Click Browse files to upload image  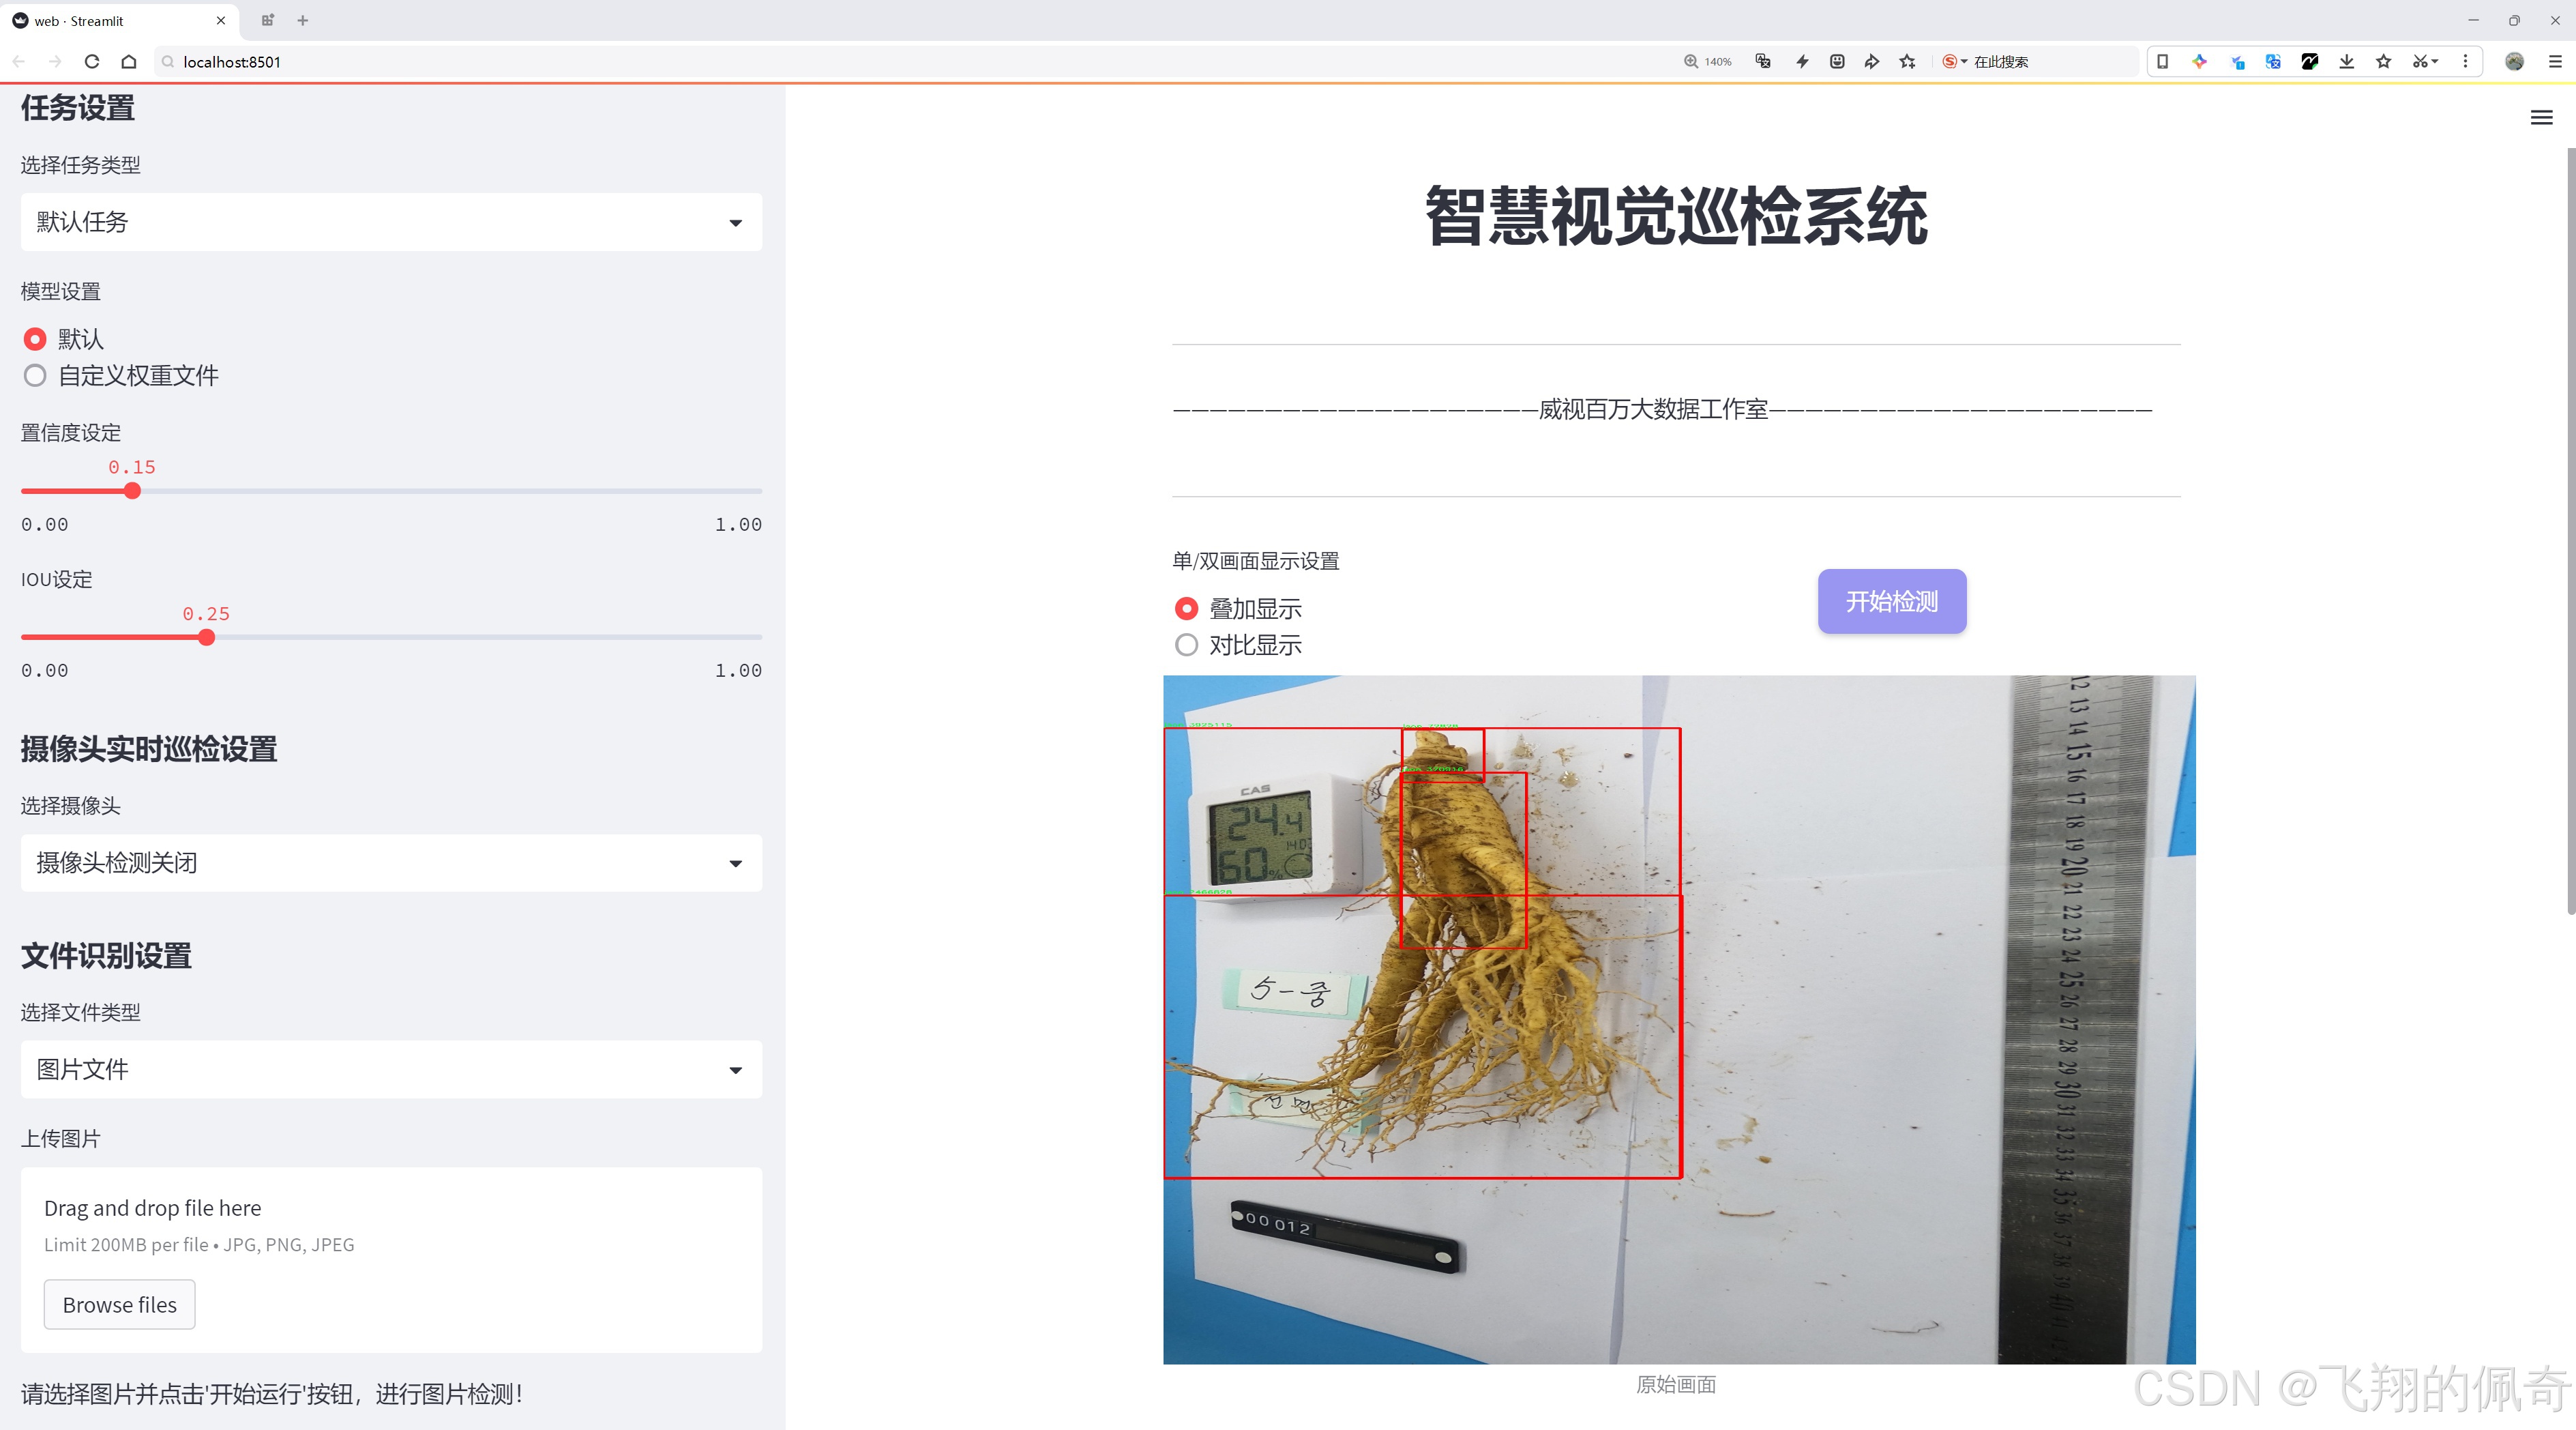[x=119, y=1304]
